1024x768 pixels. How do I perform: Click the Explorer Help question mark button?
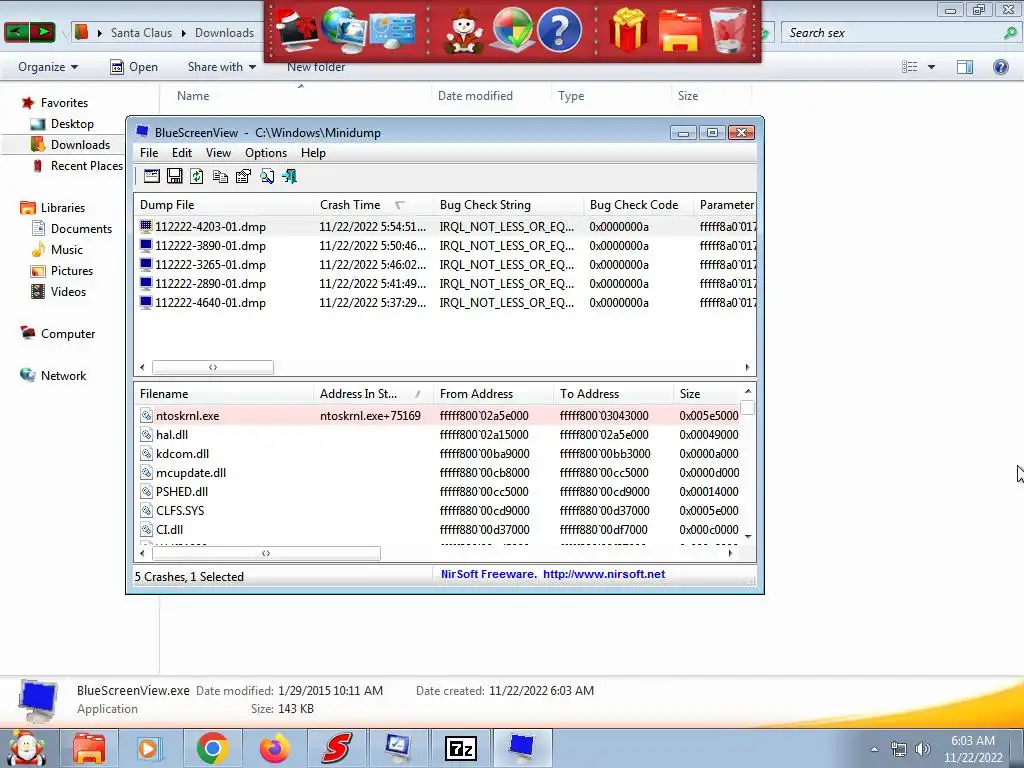tap(1000, 67)
